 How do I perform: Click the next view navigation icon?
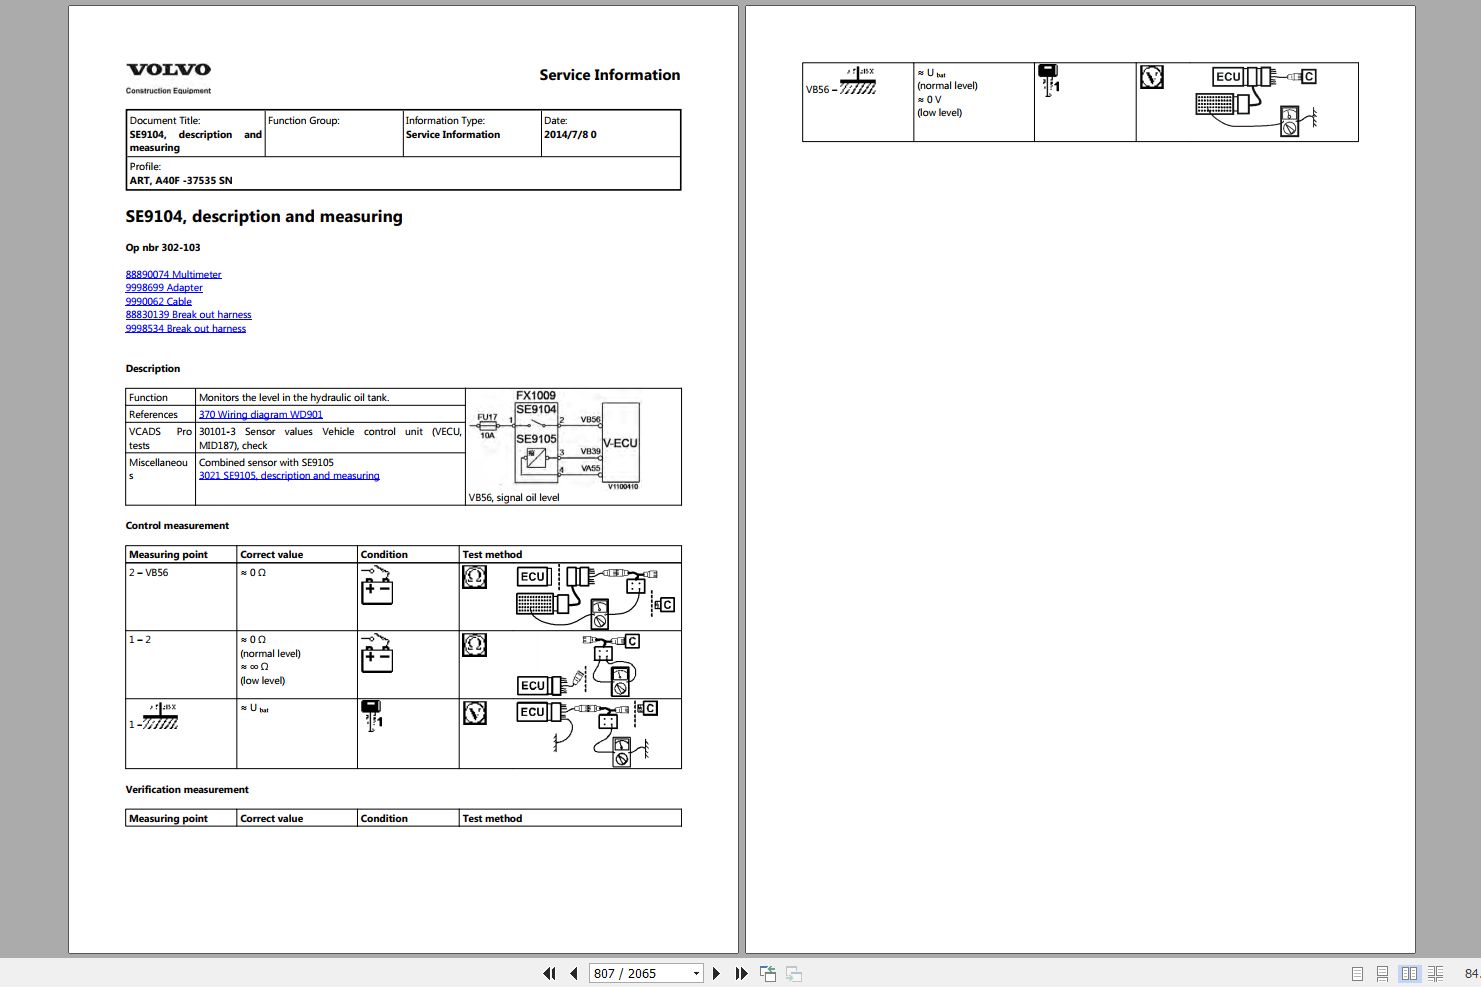(794, 973)
